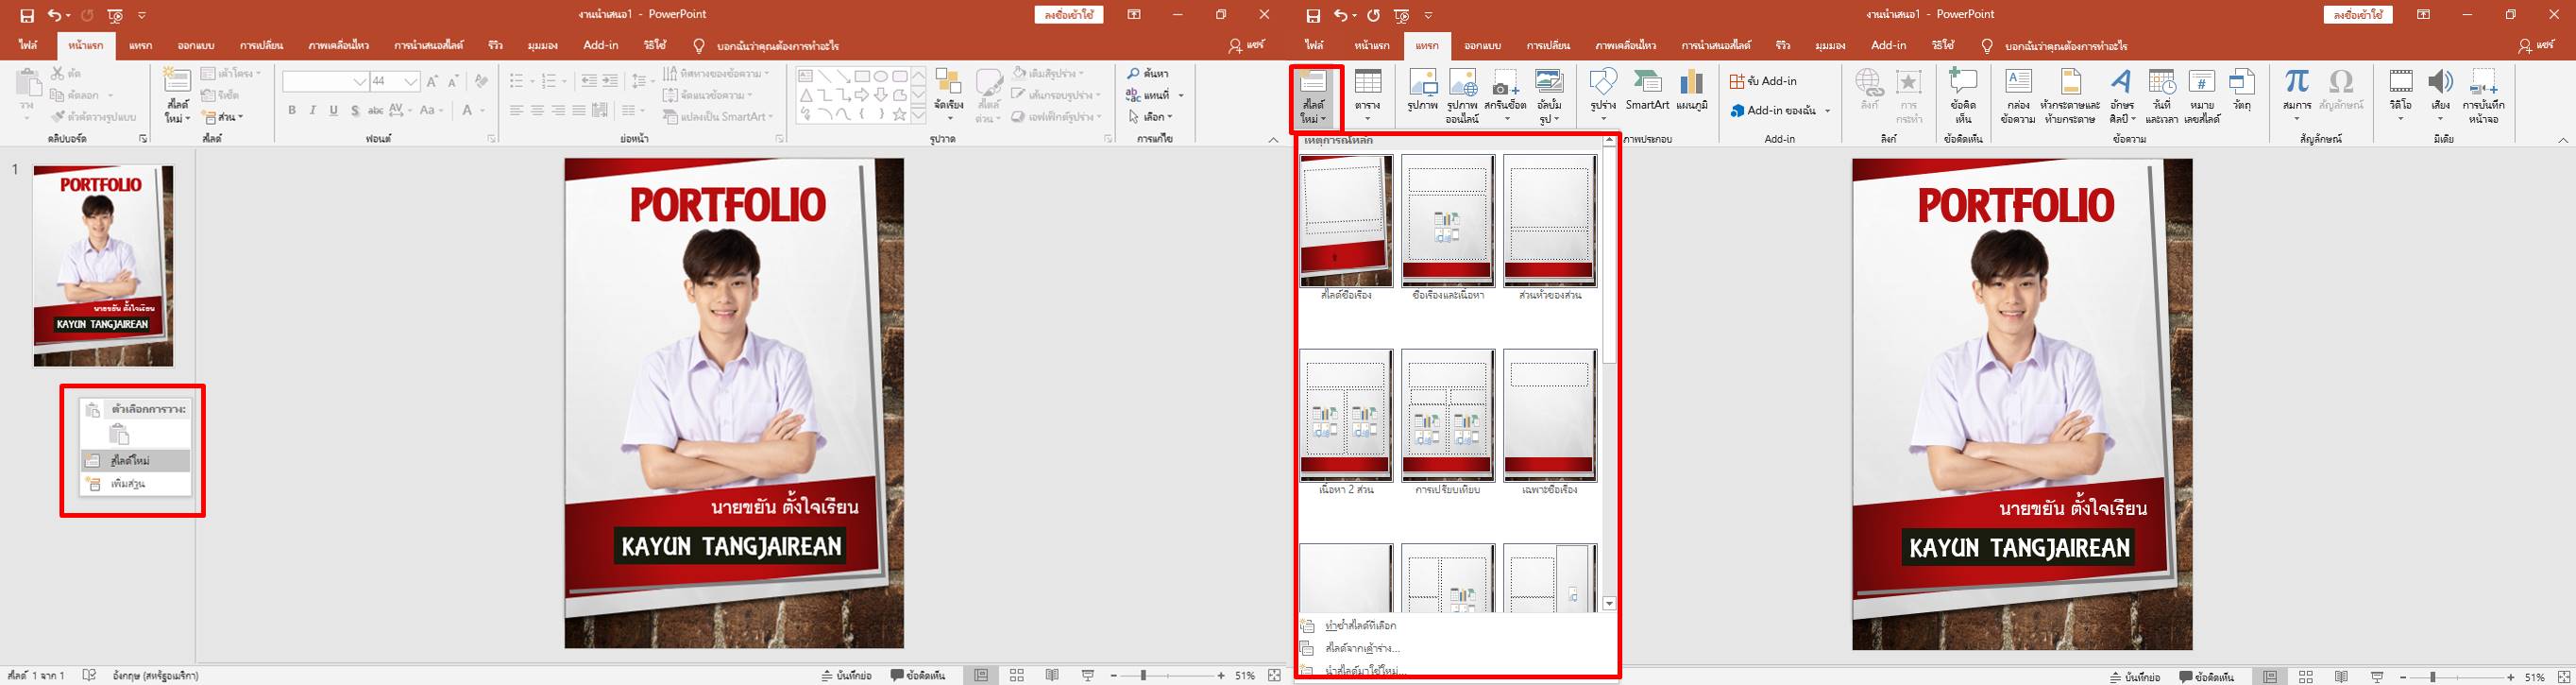Expand the Add-in ของฉัน dropdown arrow
The height and width of the screenshot is (685, 2576).
1827,111
